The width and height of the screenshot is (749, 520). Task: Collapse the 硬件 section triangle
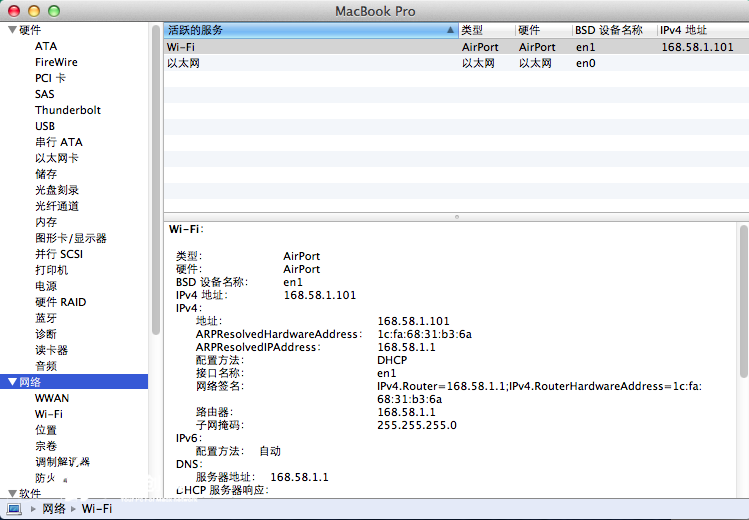11,30
